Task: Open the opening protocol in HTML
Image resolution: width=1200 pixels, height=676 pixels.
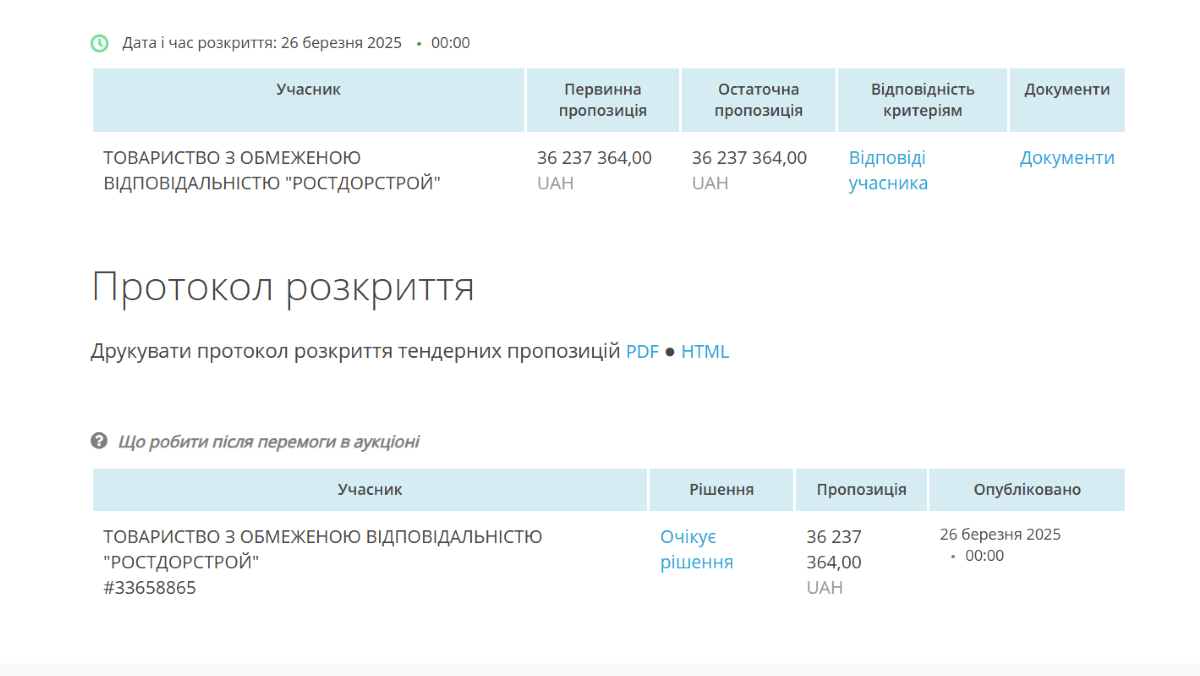Action: tap(705, 352)
